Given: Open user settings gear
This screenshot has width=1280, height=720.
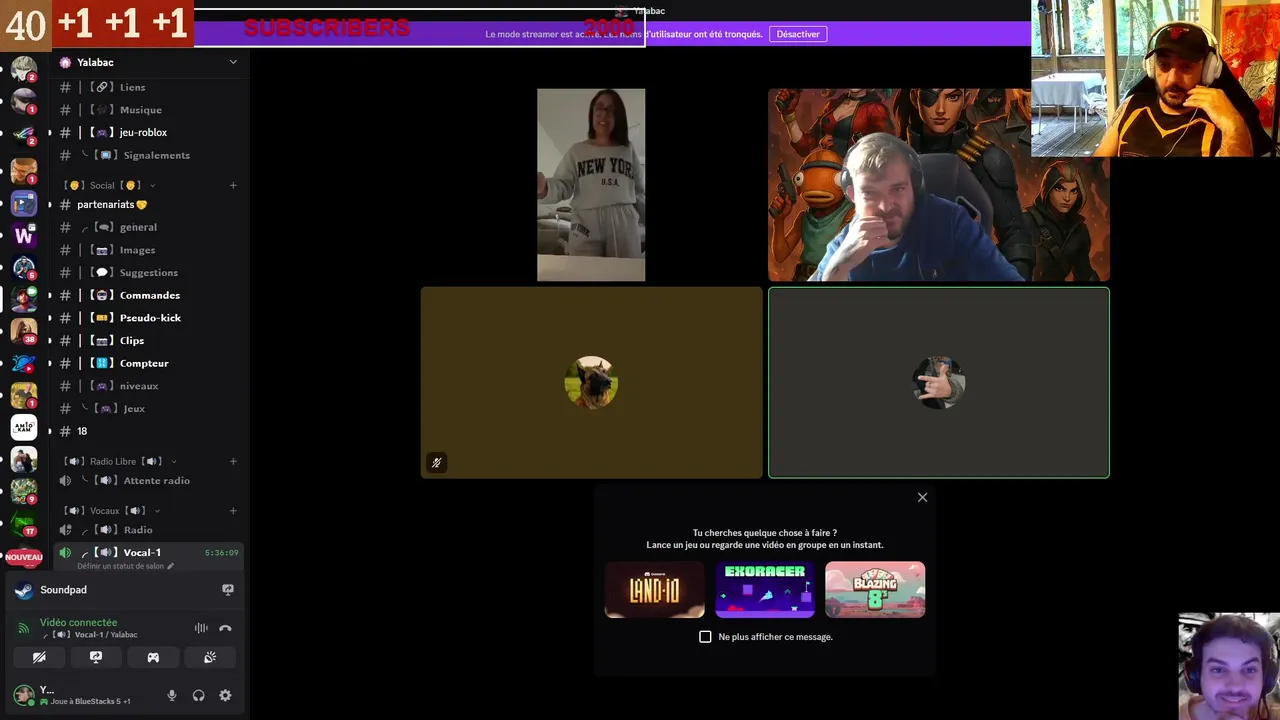Looking at the screenshot, I should tap(225, 695).
